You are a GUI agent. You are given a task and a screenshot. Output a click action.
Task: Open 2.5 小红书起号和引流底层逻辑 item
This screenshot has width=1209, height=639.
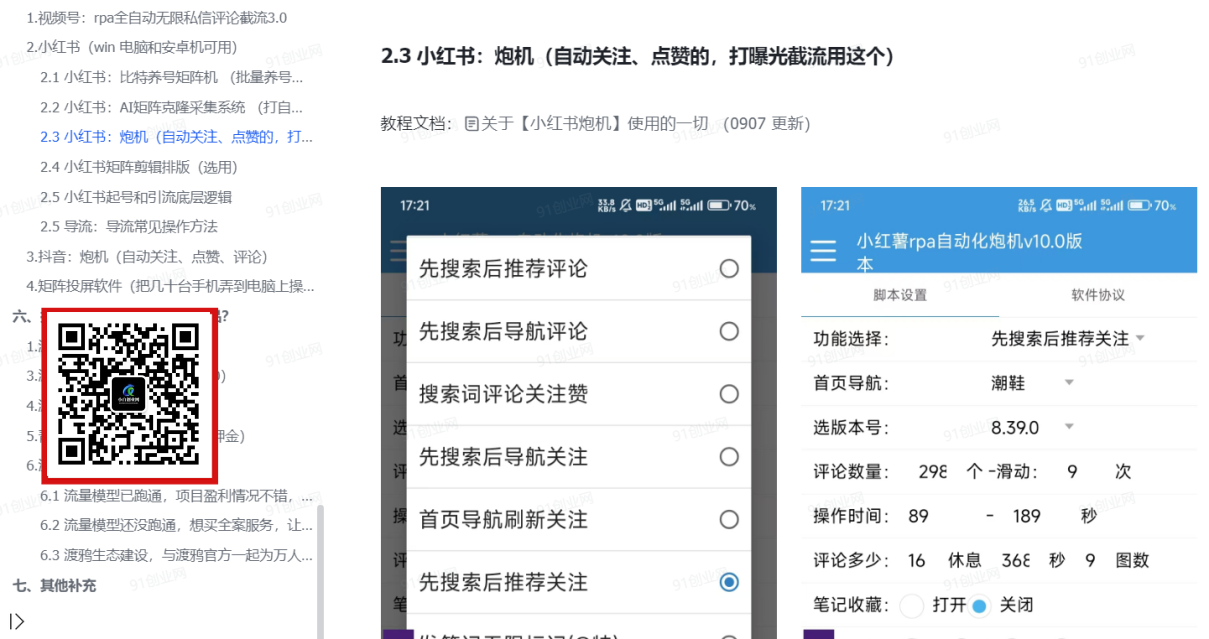pyautogui.click(x=136, y=197)
